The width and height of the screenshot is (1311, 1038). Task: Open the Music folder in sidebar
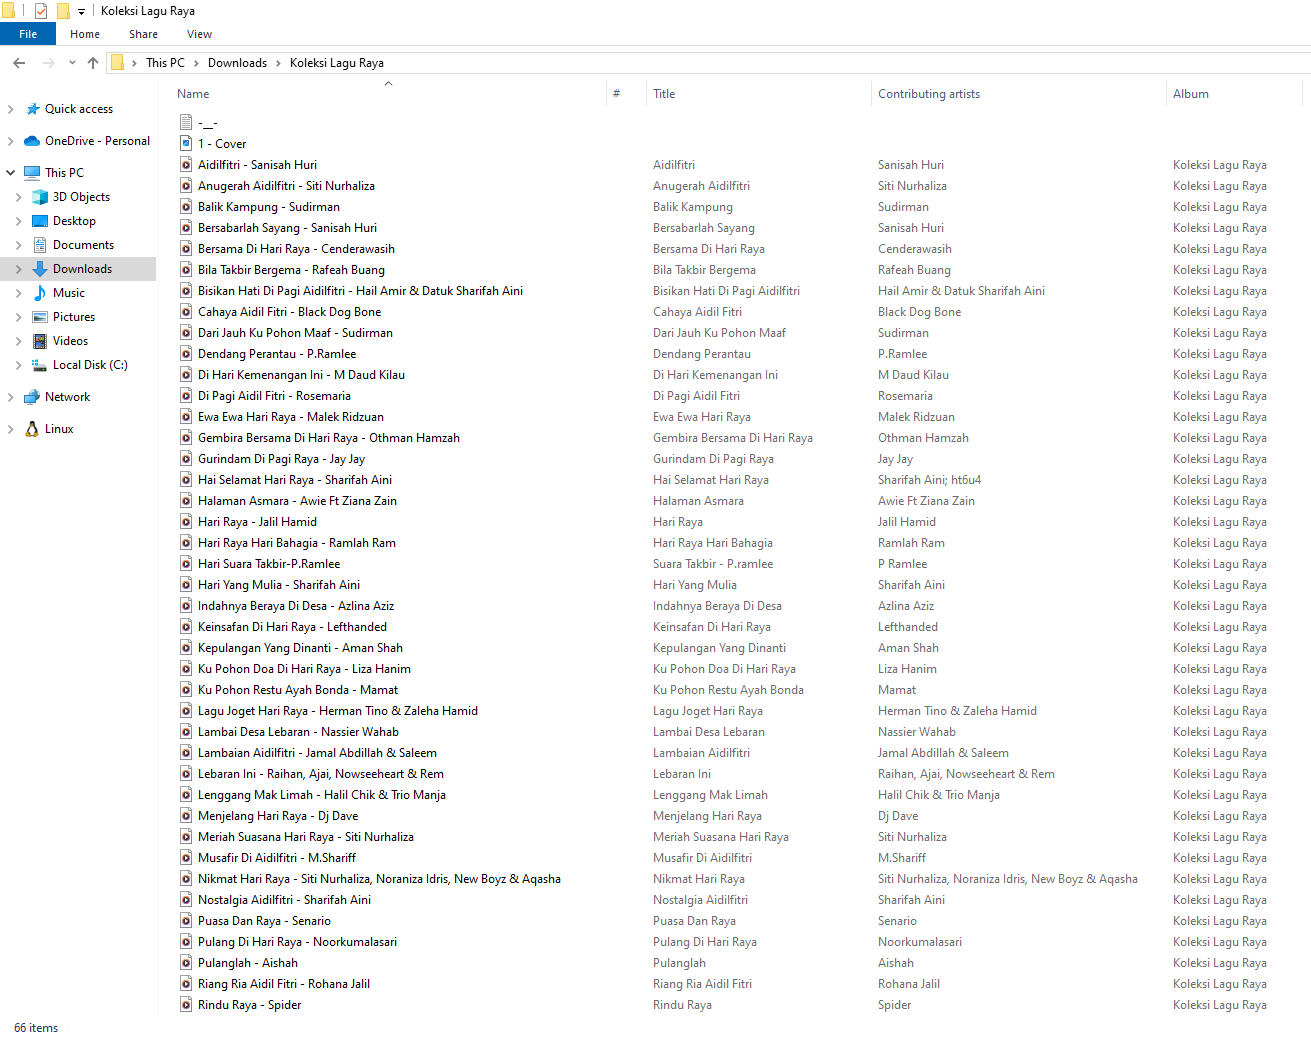(69, 293)
